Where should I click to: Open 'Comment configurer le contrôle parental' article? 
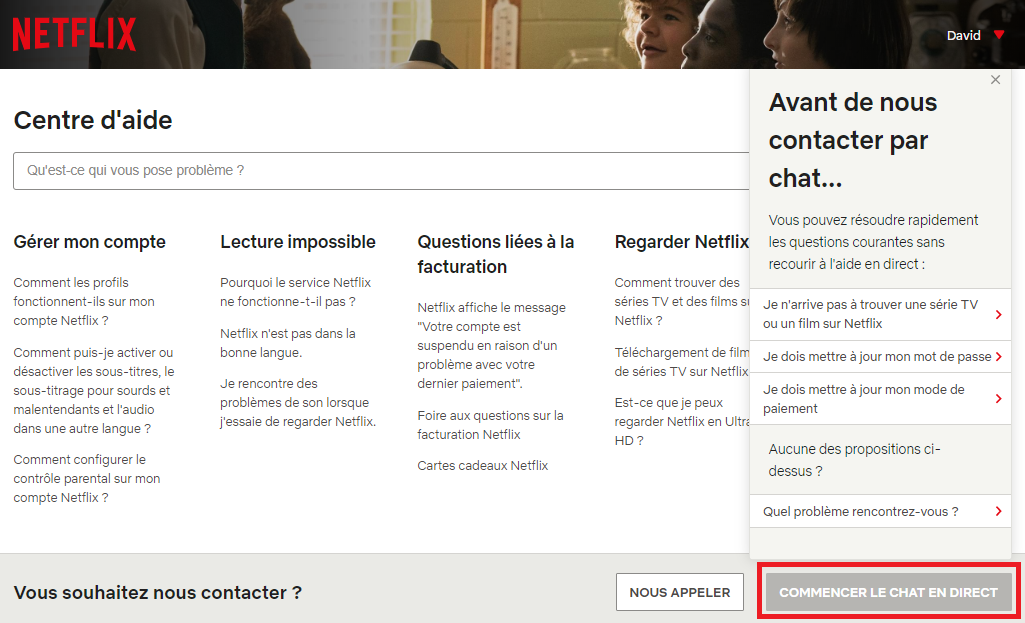86,479
